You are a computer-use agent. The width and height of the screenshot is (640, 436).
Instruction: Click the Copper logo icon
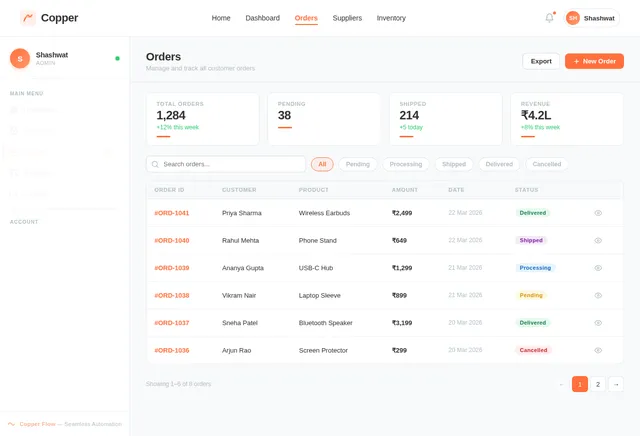point(28,18)
